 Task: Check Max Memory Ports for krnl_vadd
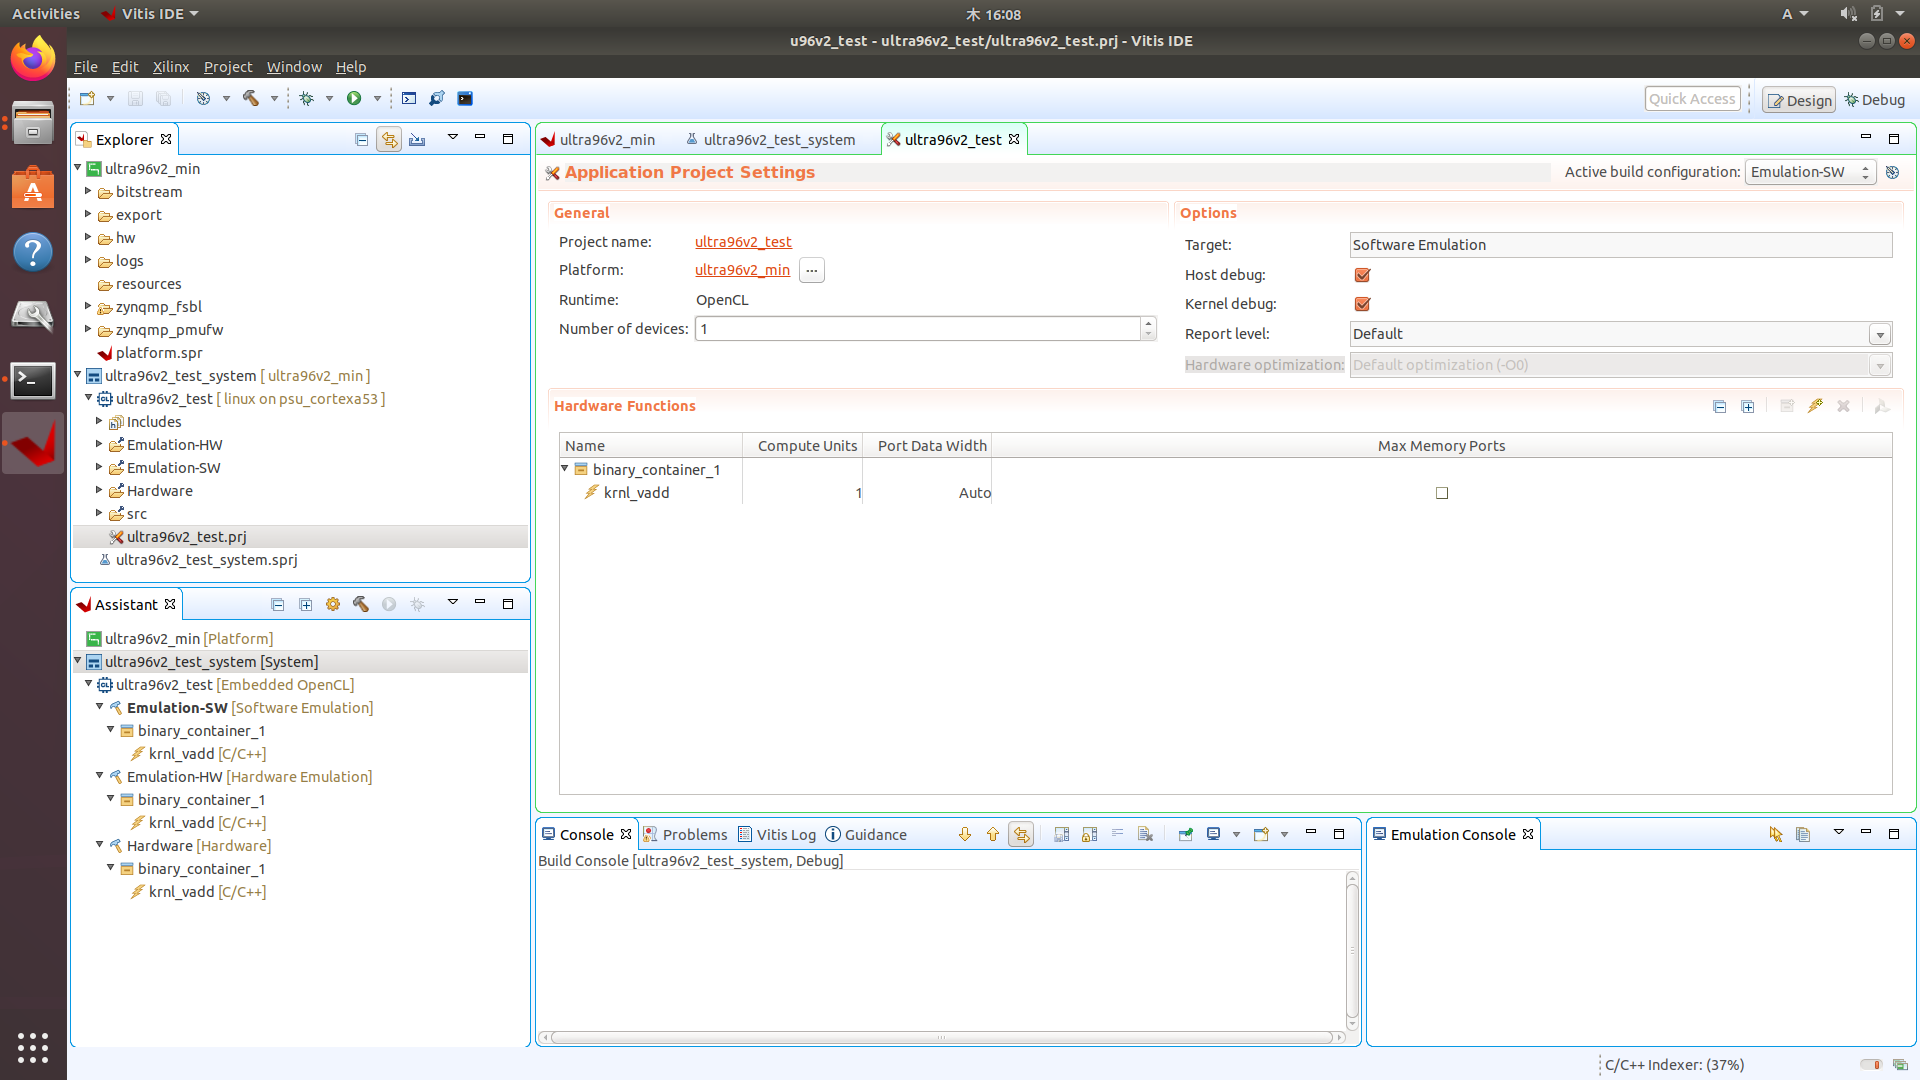(x=1442, y=493)
